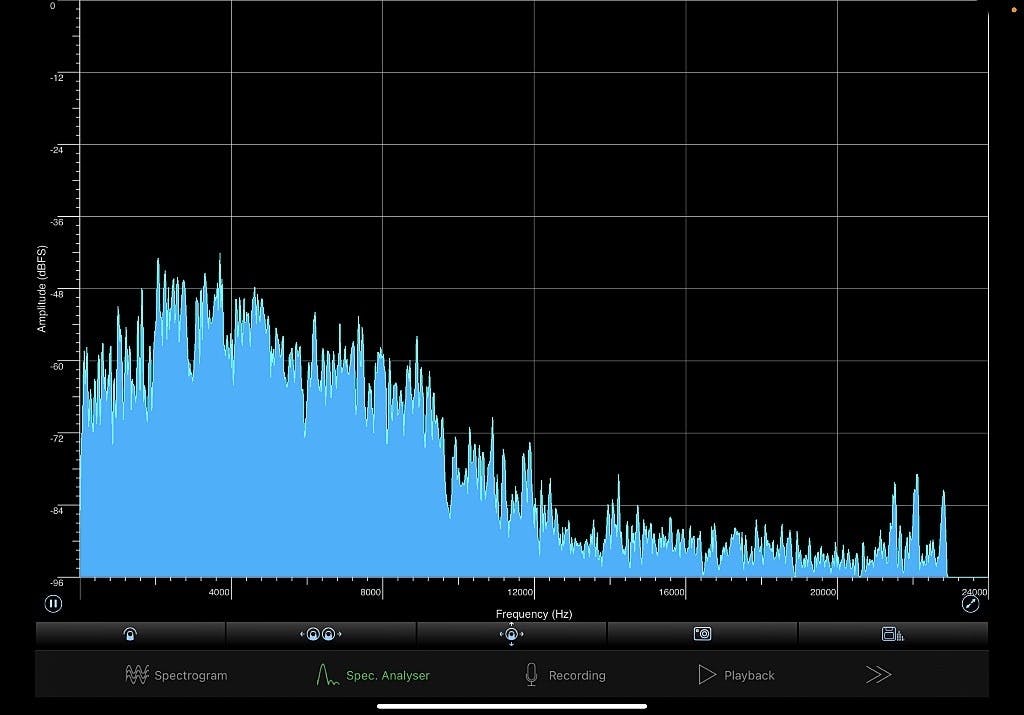Tap the -60 amplitude tick label
This screenshot has width=1024, height=715.
tap(57, 366)
